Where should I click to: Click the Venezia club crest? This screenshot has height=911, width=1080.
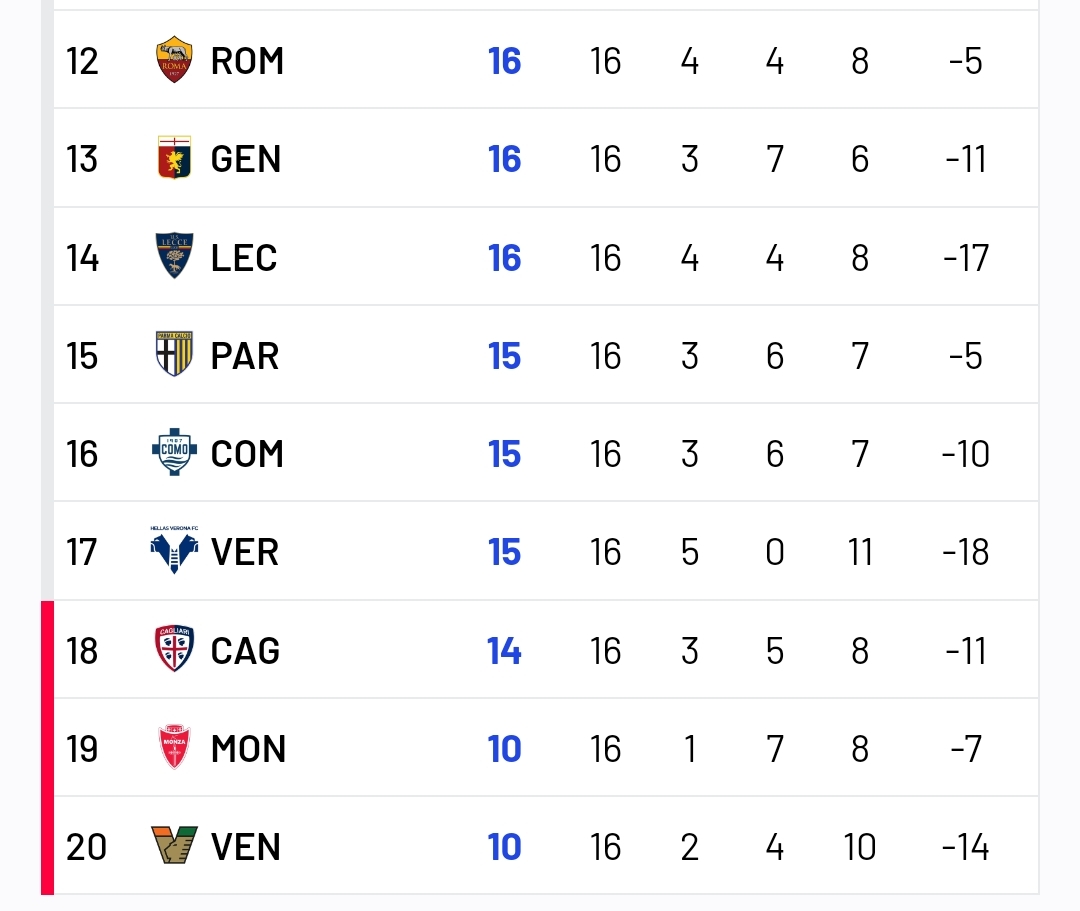click(x=174, y=845)
